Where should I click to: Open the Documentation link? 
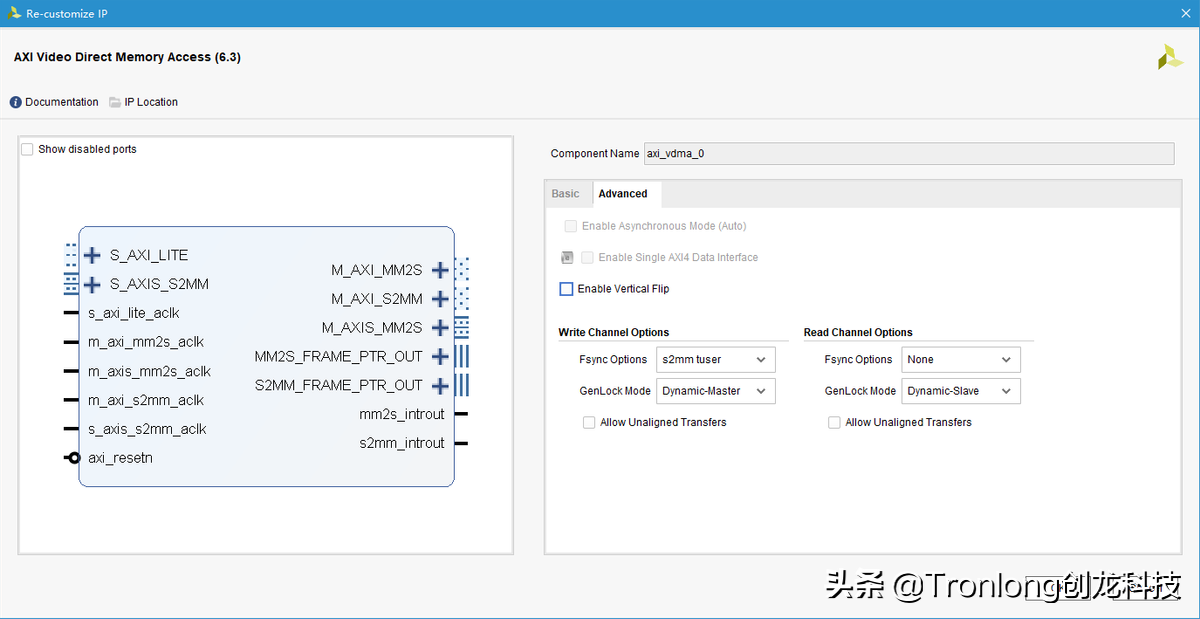tap(62, 101)
